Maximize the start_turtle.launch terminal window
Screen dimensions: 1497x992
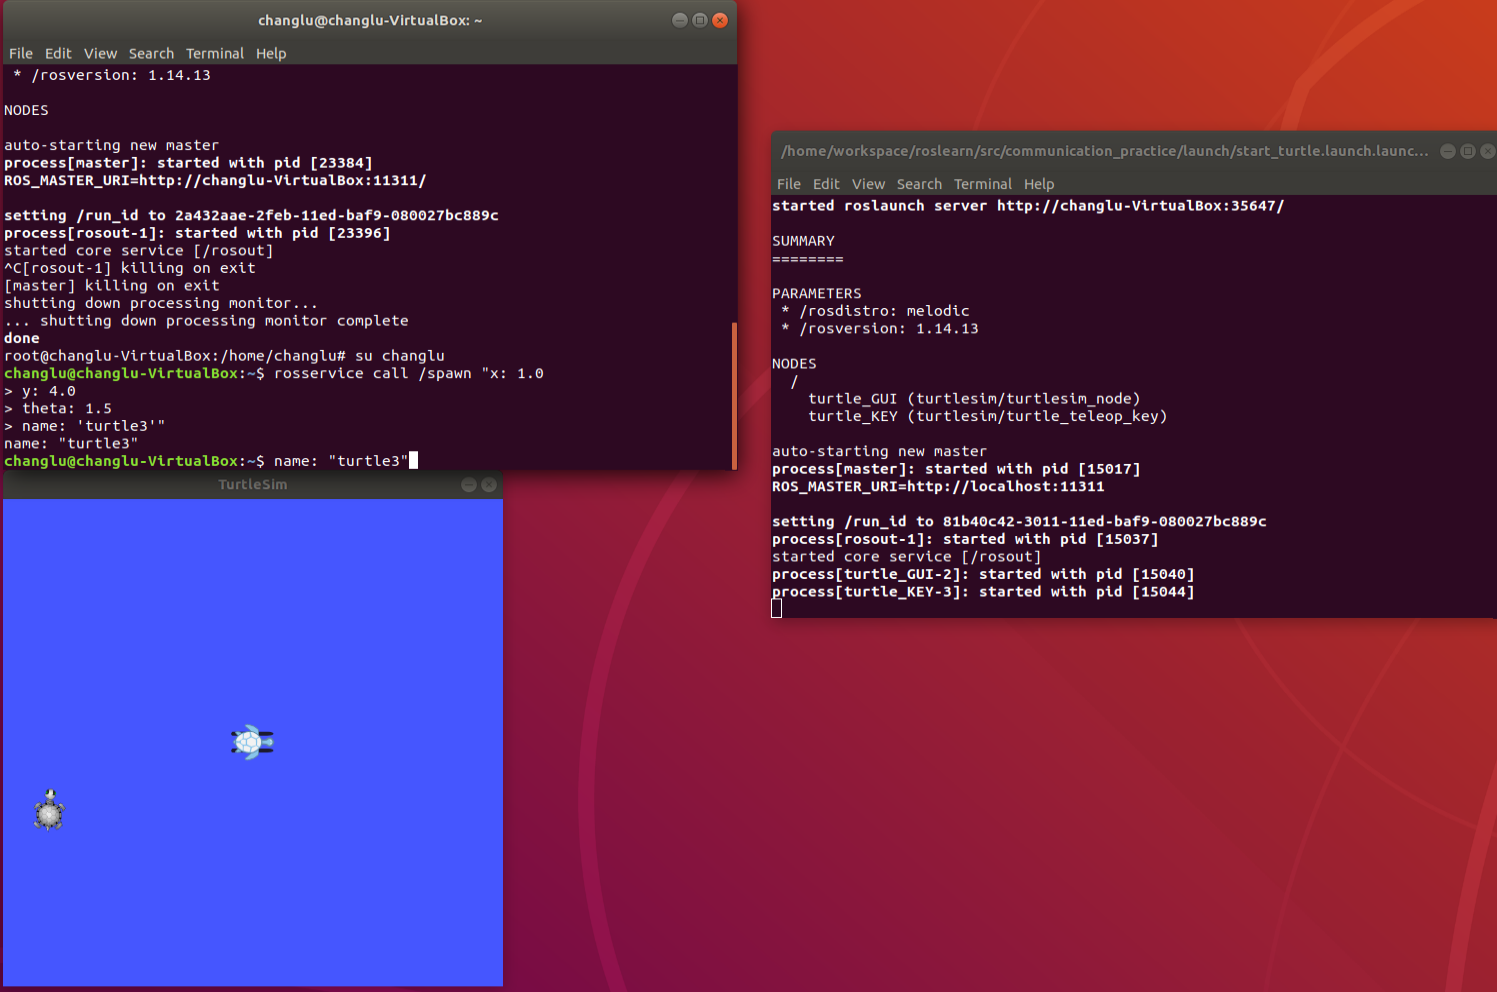click(x=1468, y=151)
